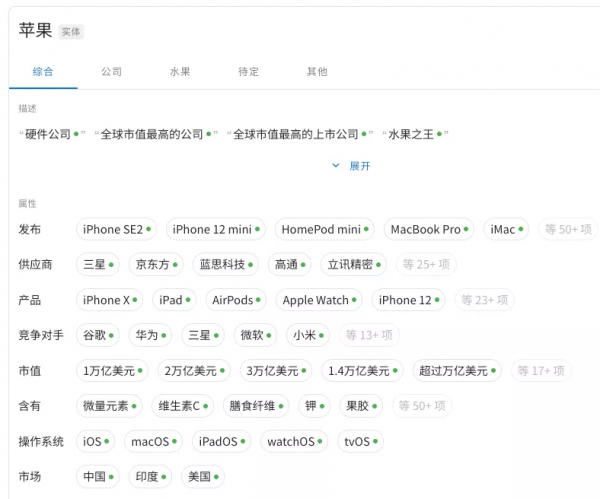600x499 pixels.
Task: Select the 1.4万亿美元 market value tag
Action: point(362,370)
